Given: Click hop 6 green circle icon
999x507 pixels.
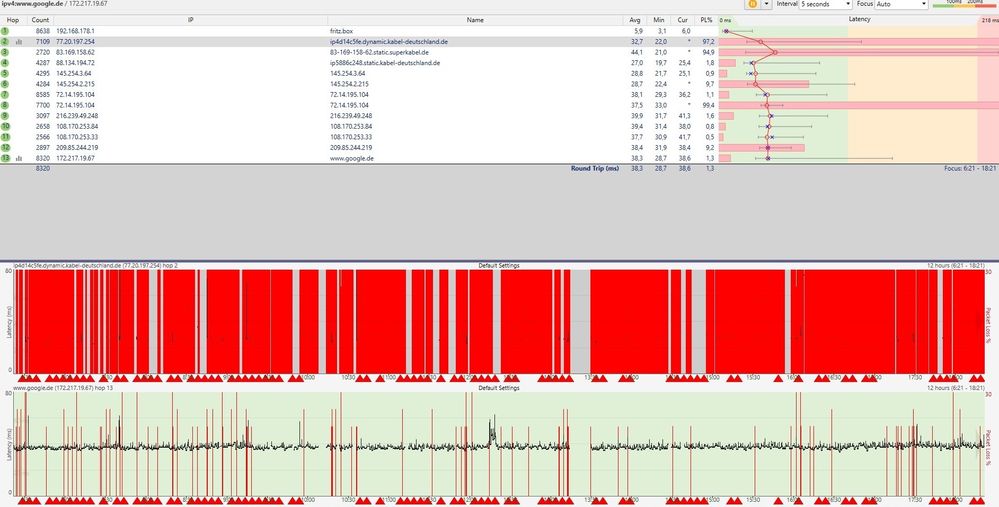Looking at the screenshot, I should [x=5, y=84].
